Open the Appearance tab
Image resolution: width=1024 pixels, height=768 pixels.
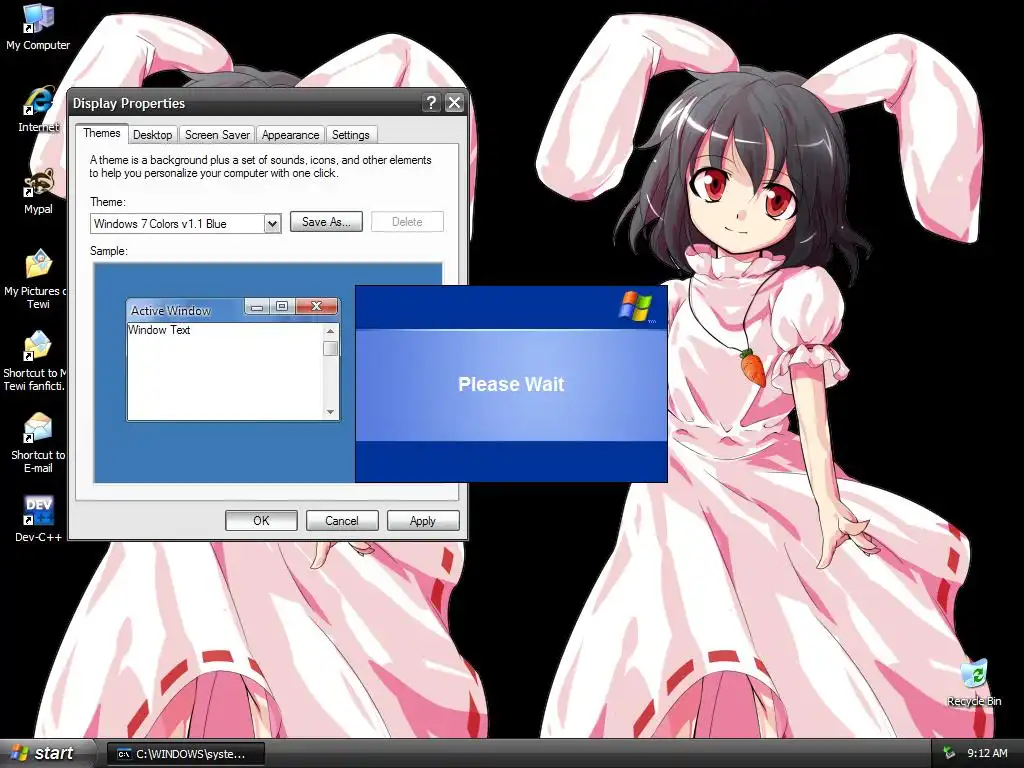point(290,135)
